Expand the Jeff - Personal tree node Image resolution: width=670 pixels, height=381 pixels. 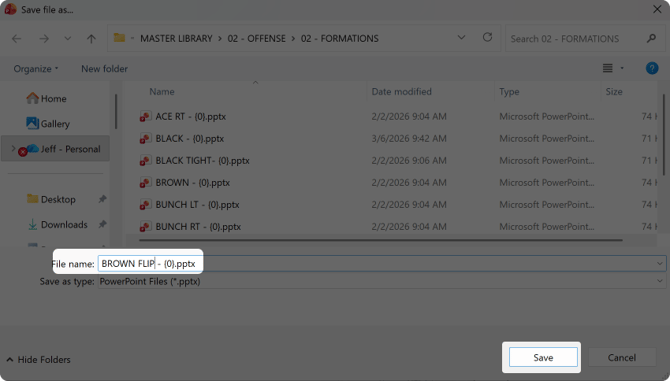13,149
